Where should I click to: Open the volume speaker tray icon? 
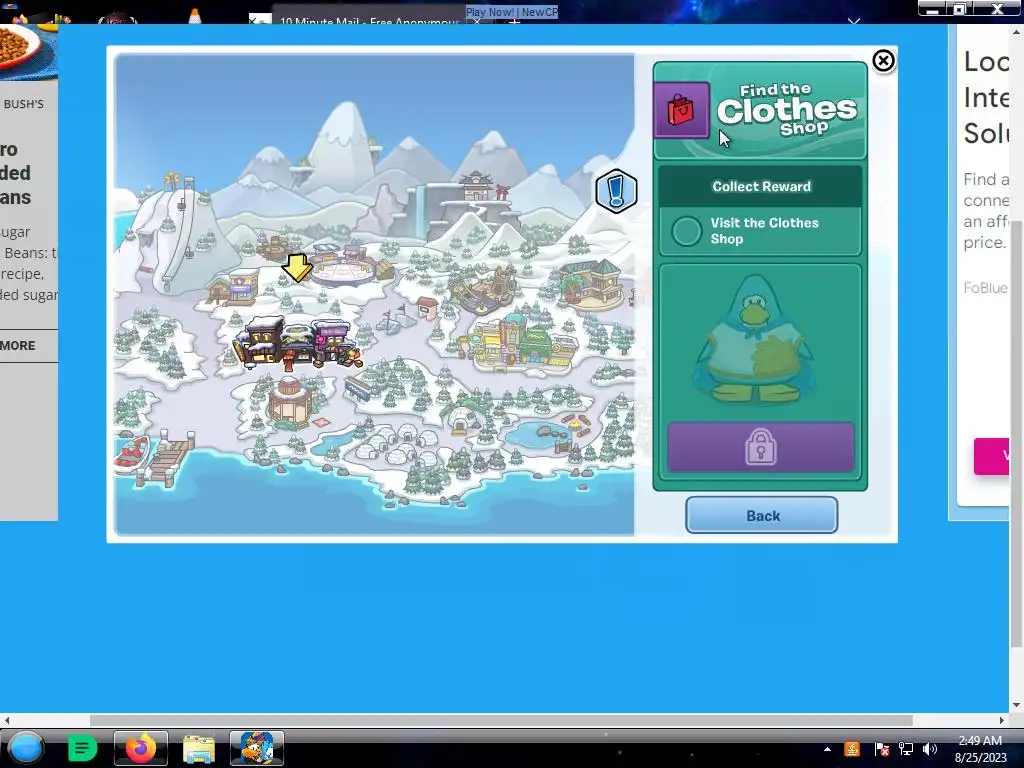coord(930,749)
